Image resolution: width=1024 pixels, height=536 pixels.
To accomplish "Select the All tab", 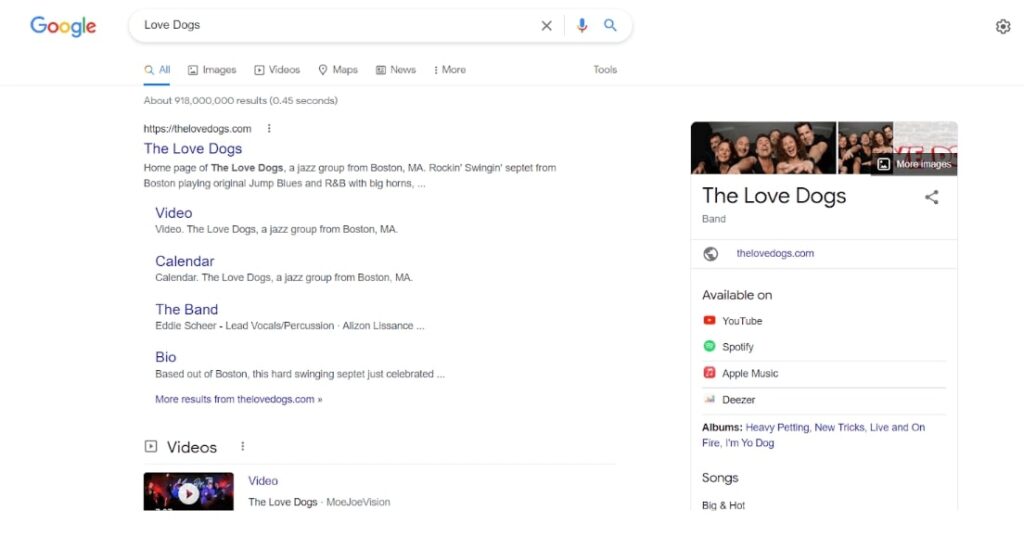I will [157, 70].
